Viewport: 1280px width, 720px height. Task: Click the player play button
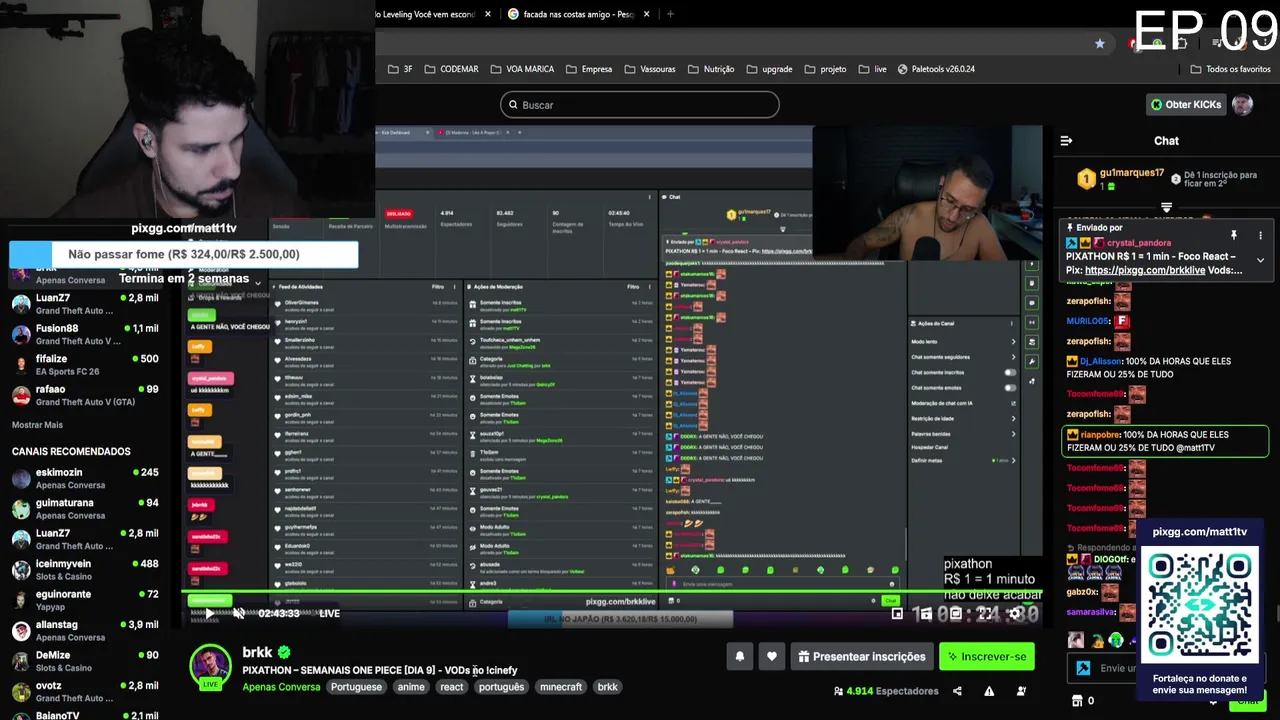click(211, 613)
